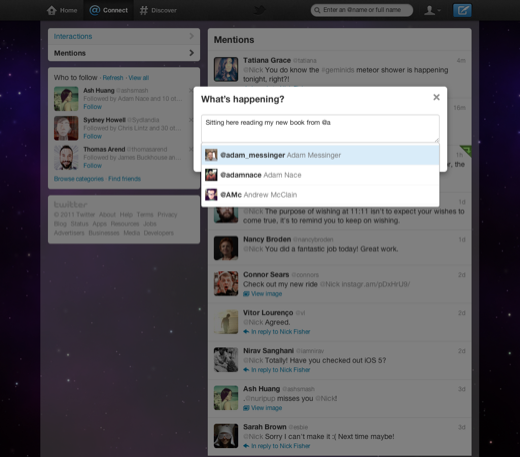Open the About footer link
The width and height of the screenshot is (520, 457).
coord(107,214)
